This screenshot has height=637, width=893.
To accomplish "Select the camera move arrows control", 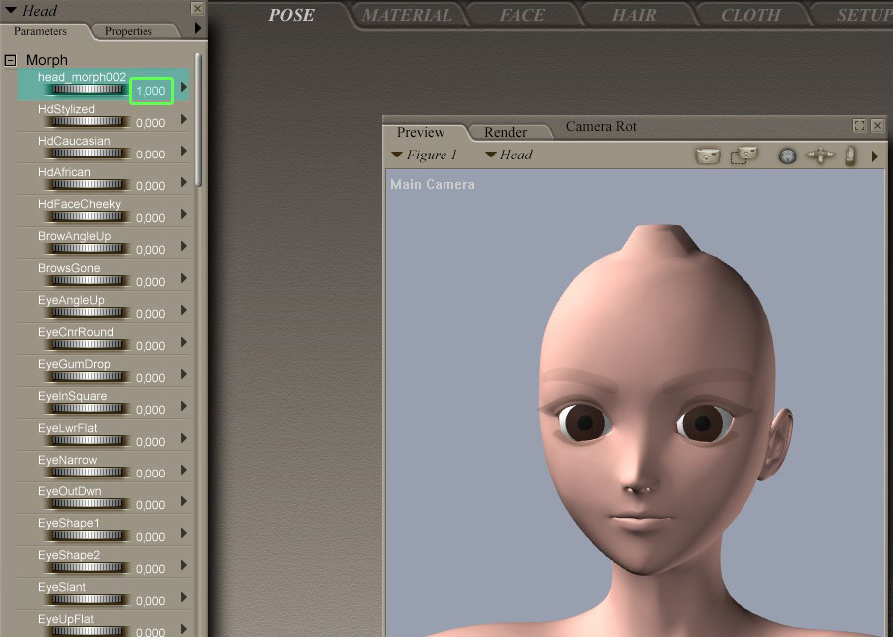I will [x=821, y=155].
